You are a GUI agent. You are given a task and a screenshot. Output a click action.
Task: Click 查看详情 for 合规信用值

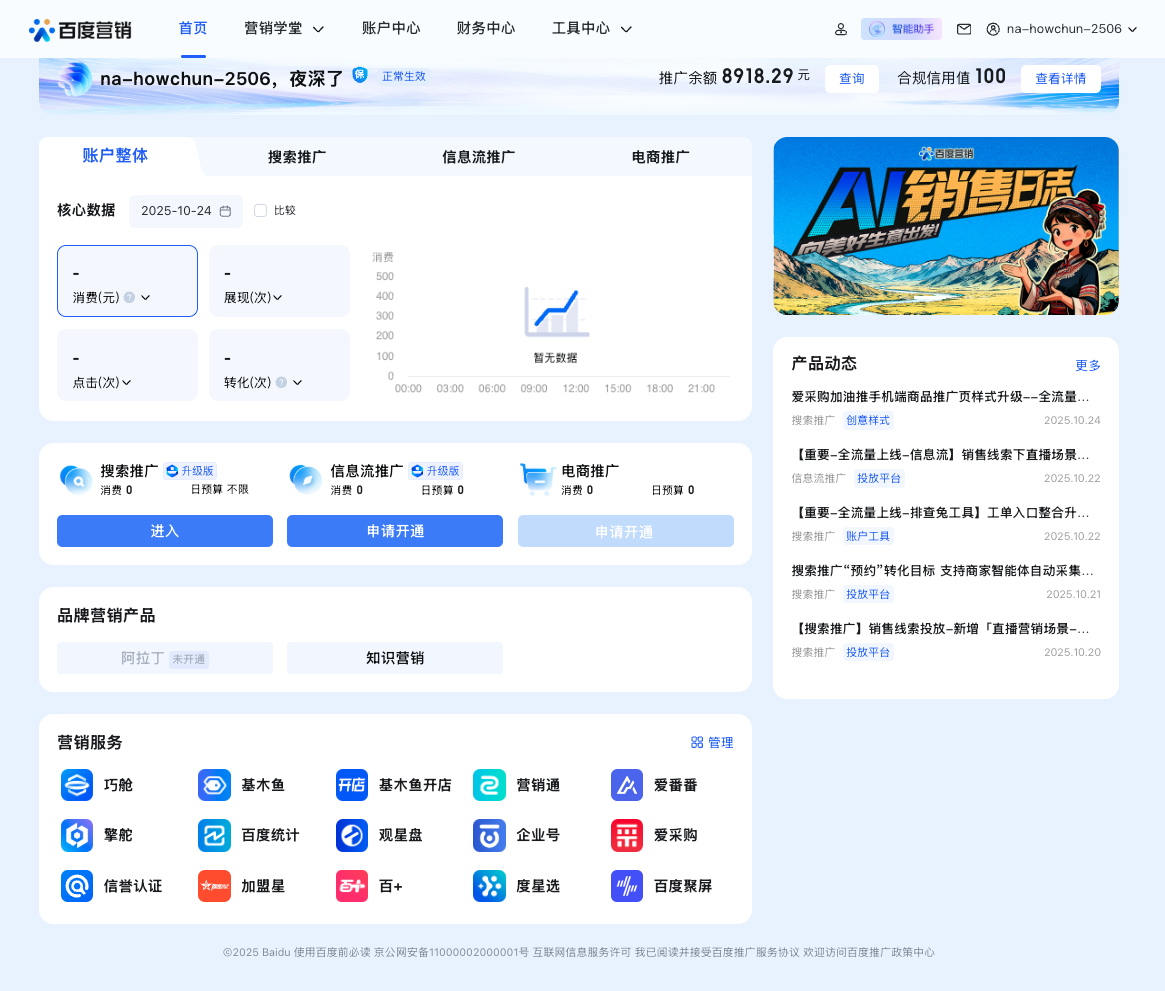point(1060,78)
